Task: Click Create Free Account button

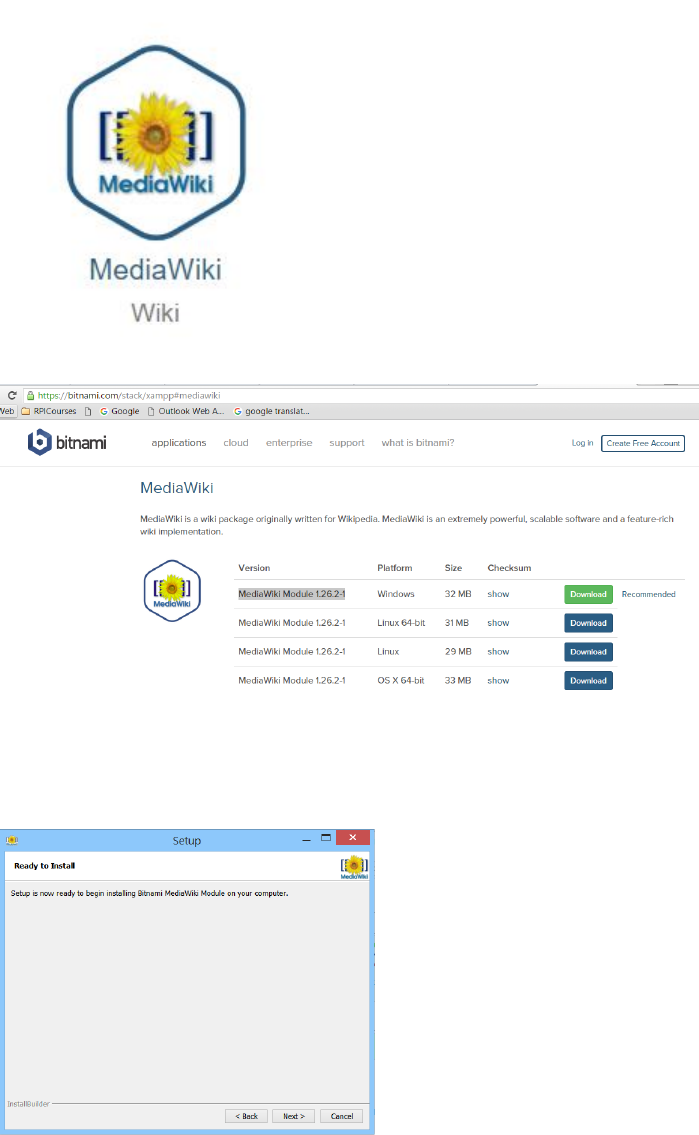Action: (643, 443)
